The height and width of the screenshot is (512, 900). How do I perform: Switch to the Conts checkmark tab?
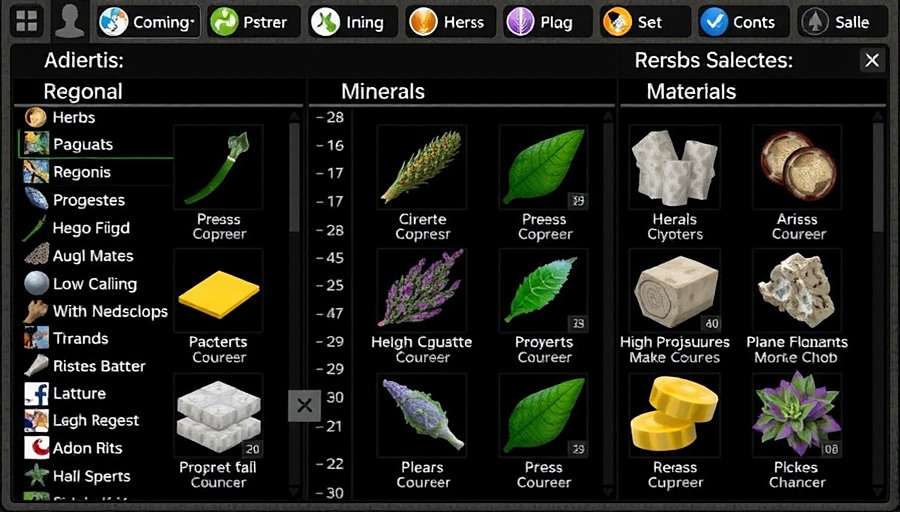coord(744,22)
